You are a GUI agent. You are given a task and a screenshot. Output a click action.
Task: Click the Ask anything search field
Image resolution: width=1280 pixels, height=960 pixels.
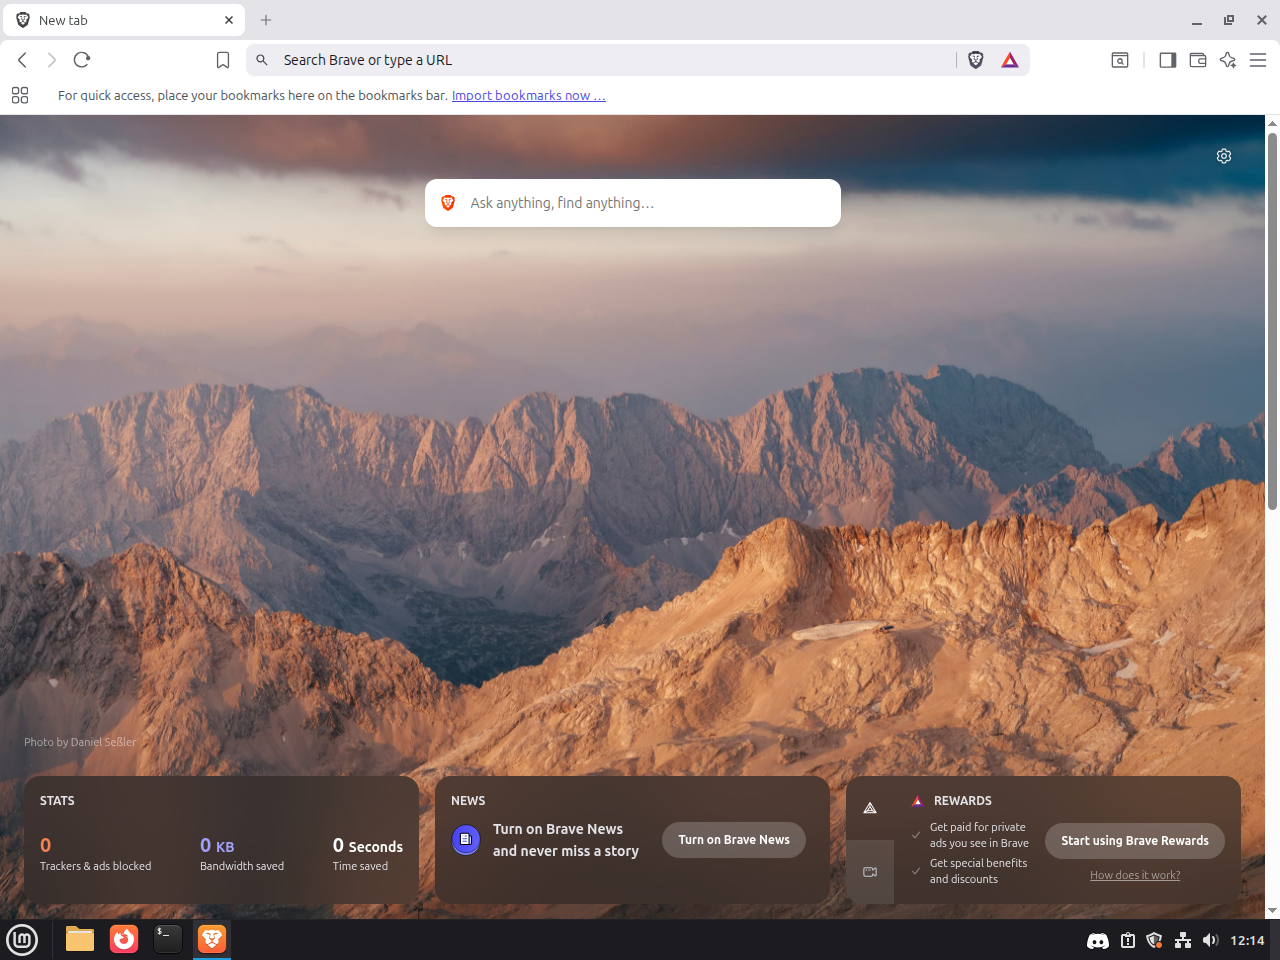point(633,203)
